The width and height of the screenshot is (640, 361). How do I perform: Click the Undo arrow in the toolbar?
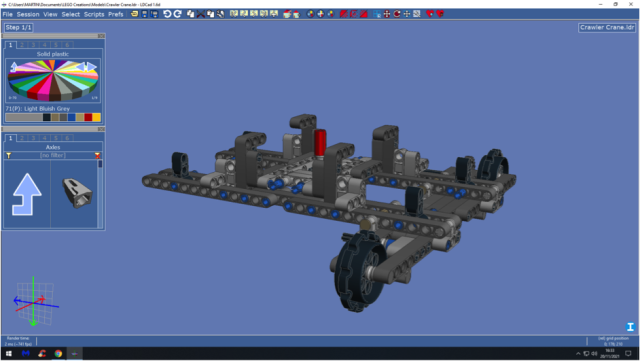(x=167, y=14)
